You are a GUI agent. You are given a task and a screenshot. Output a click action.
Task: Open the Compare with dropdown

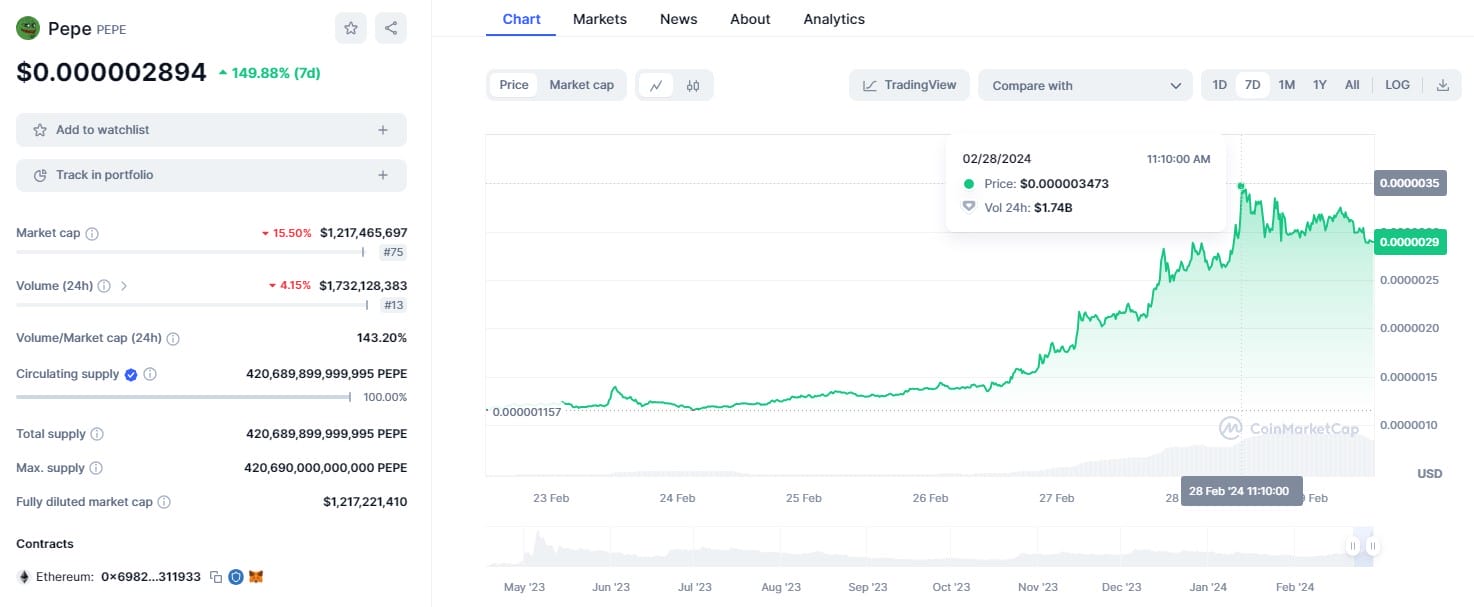point(1086,86)
